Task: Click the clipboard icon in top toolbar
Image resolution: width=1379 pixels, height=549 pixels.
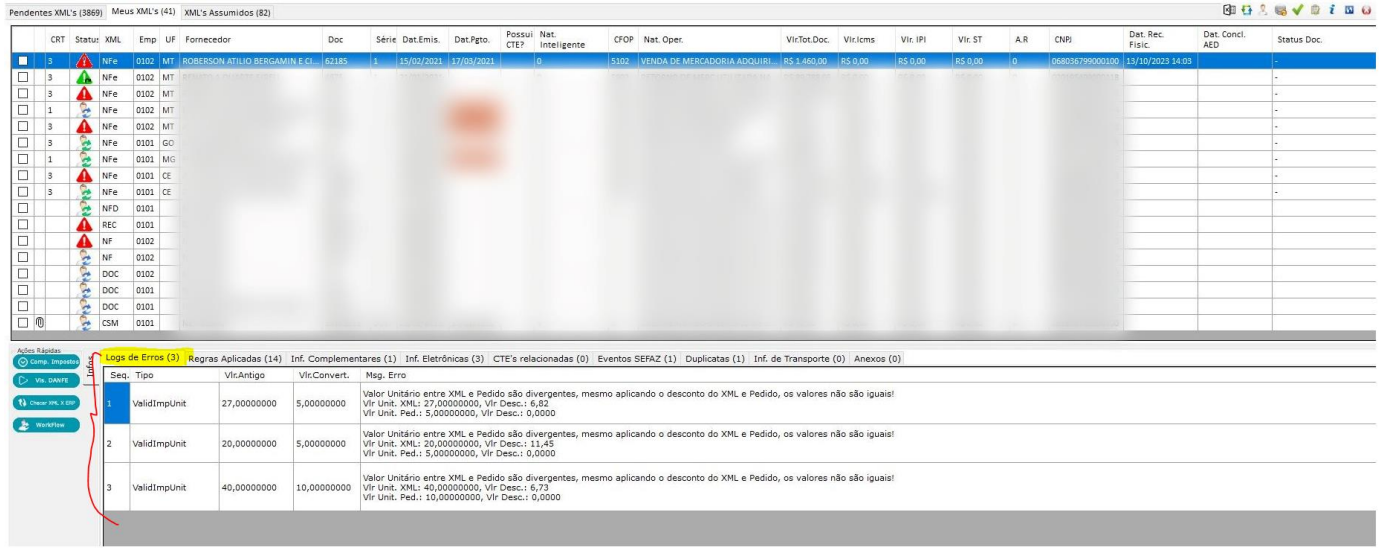Action: pyautogui.click(x=1315, y=10)
